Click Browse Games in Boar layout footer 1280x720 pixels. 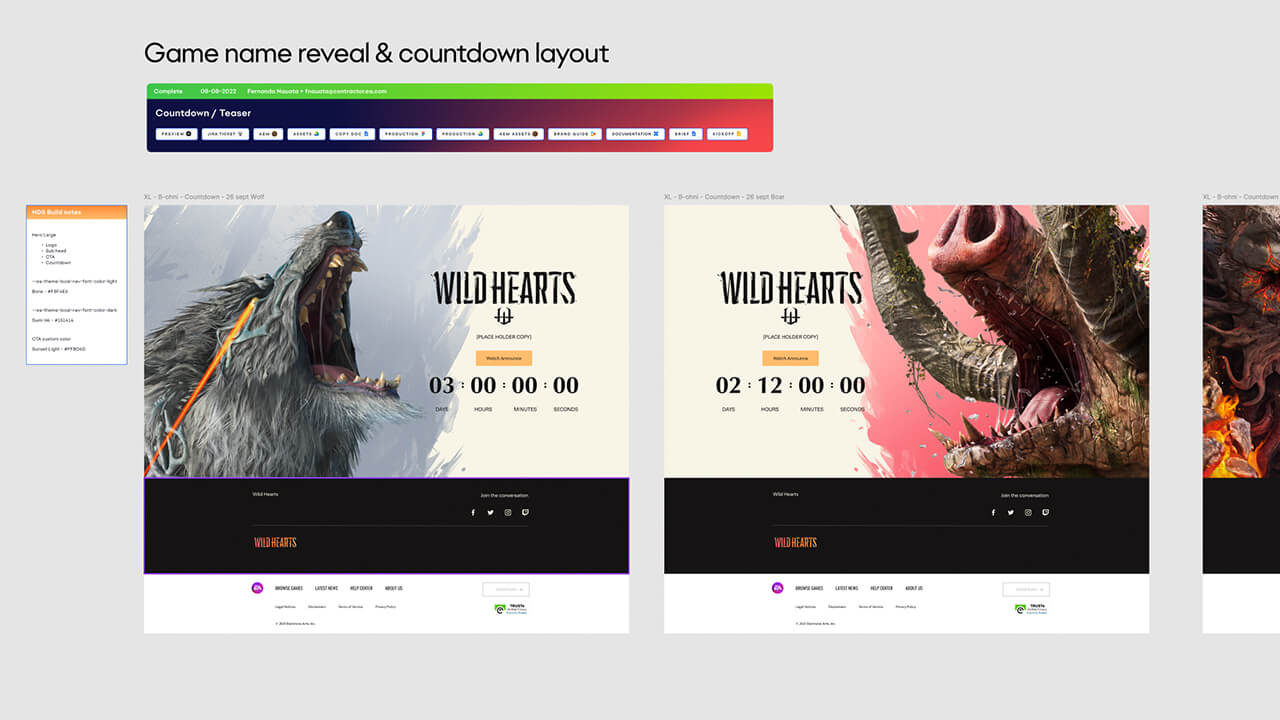[809, 588]
